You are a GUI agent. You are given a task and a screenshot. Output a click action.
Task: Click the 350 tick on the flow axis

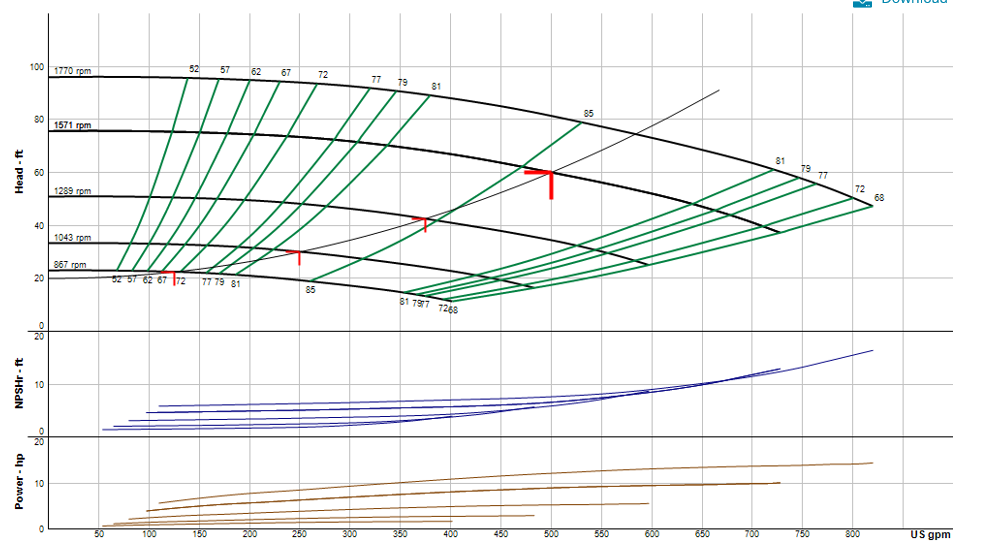point(400,534)
